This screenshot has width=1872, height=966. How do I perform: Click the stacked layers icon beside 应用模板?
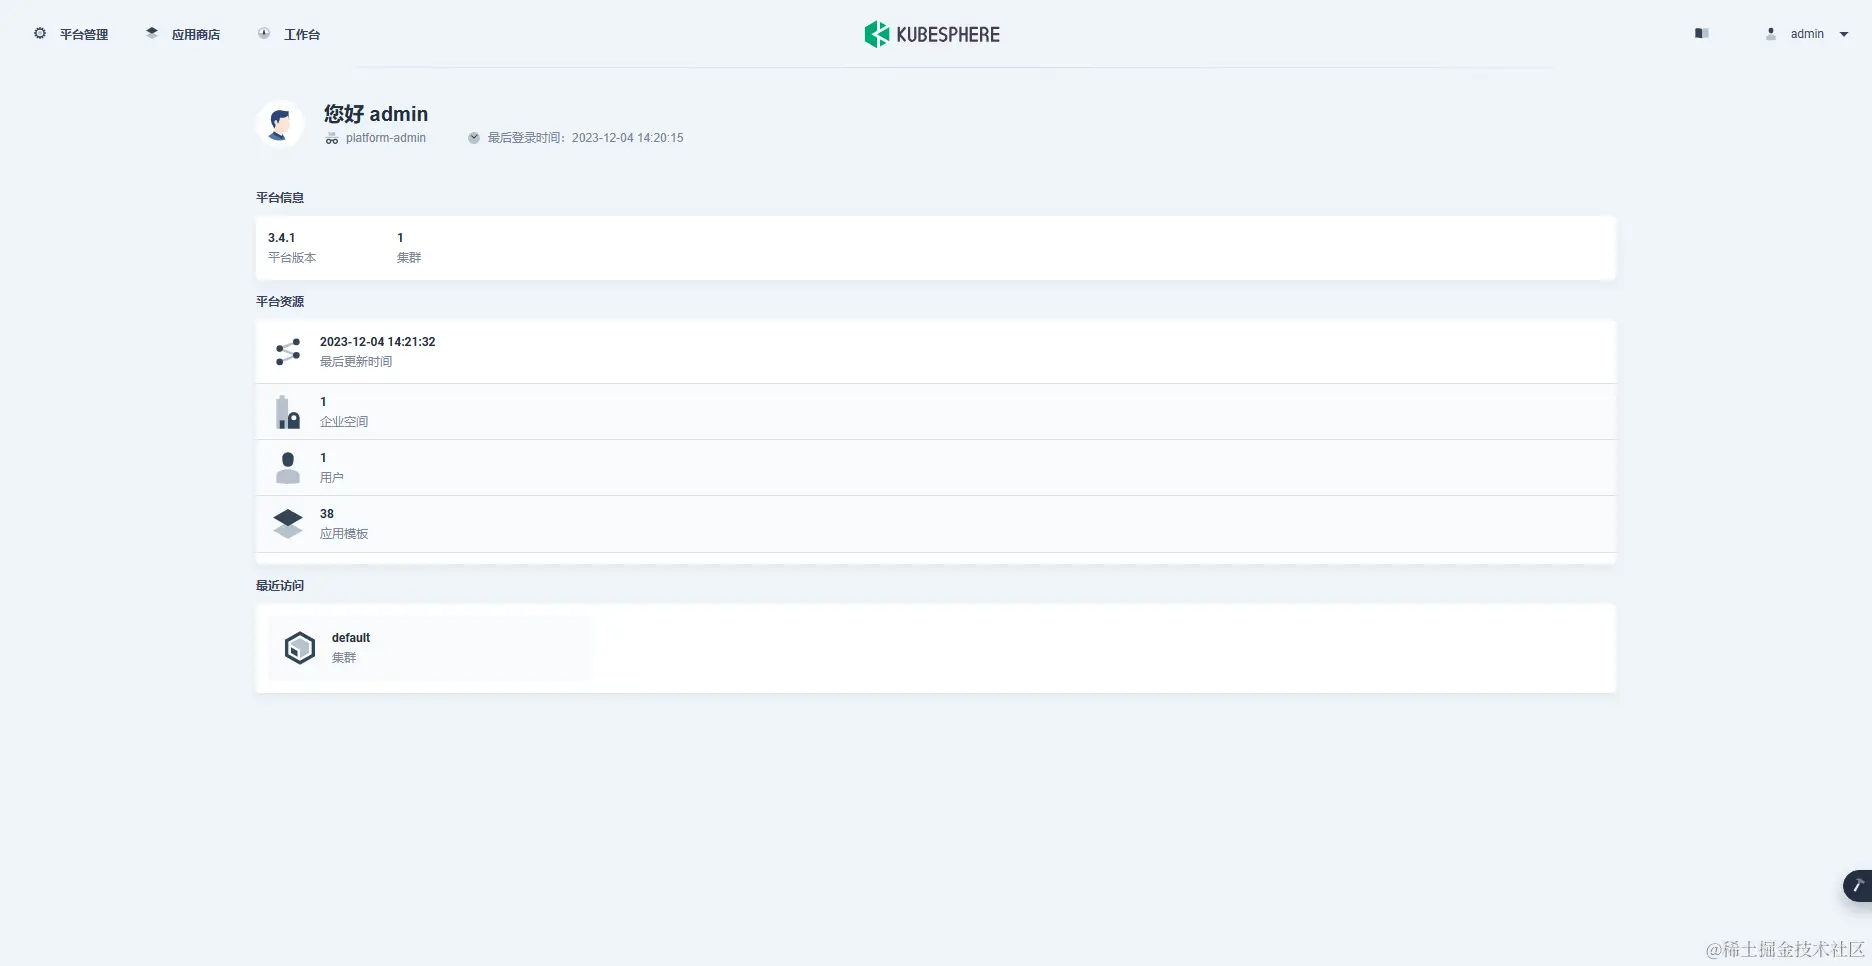click(x=288, y=524)
